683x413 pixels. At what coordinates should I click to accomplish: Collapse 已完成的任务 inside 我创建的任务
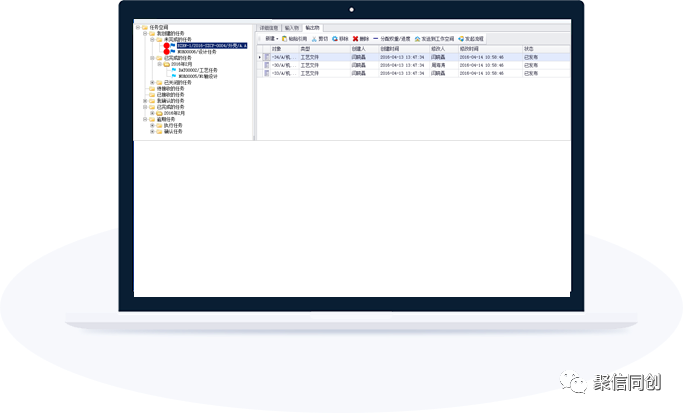coord(152,58)
